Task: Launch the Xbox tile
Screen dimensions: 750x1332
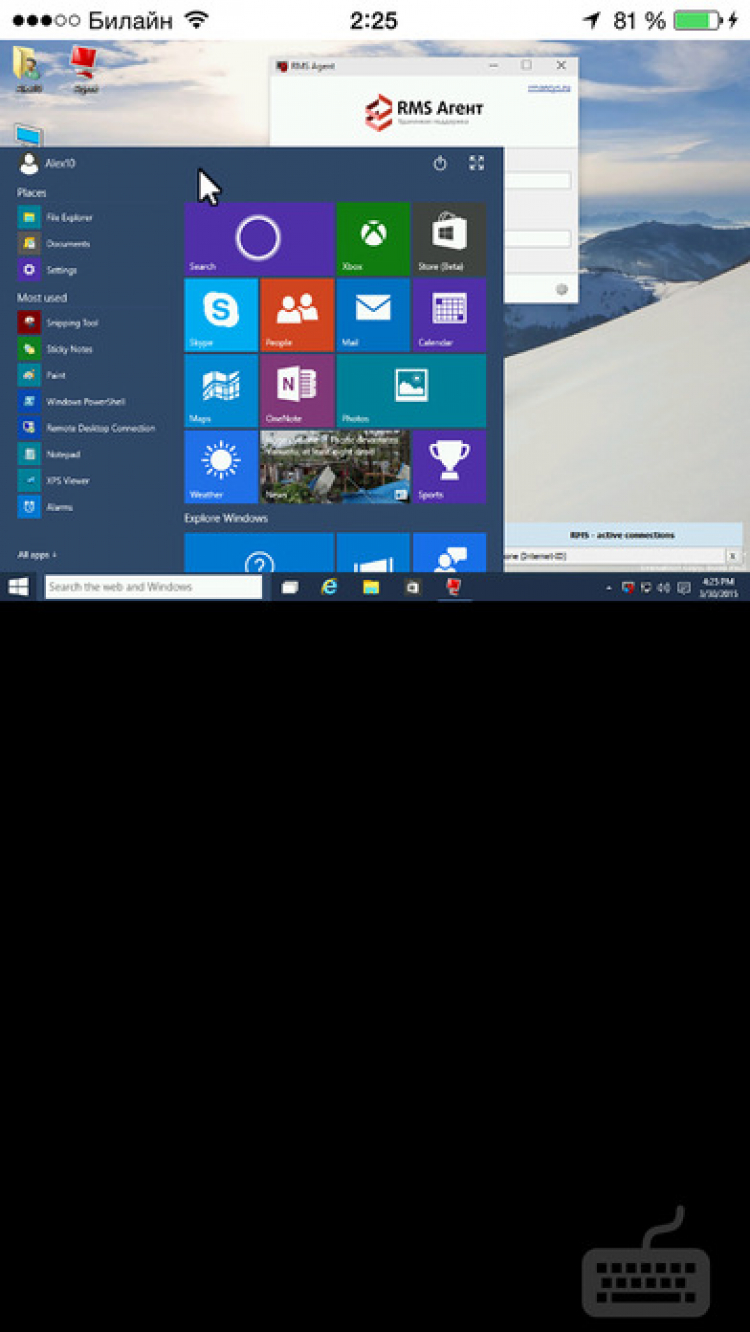Action: pos(373,239)
